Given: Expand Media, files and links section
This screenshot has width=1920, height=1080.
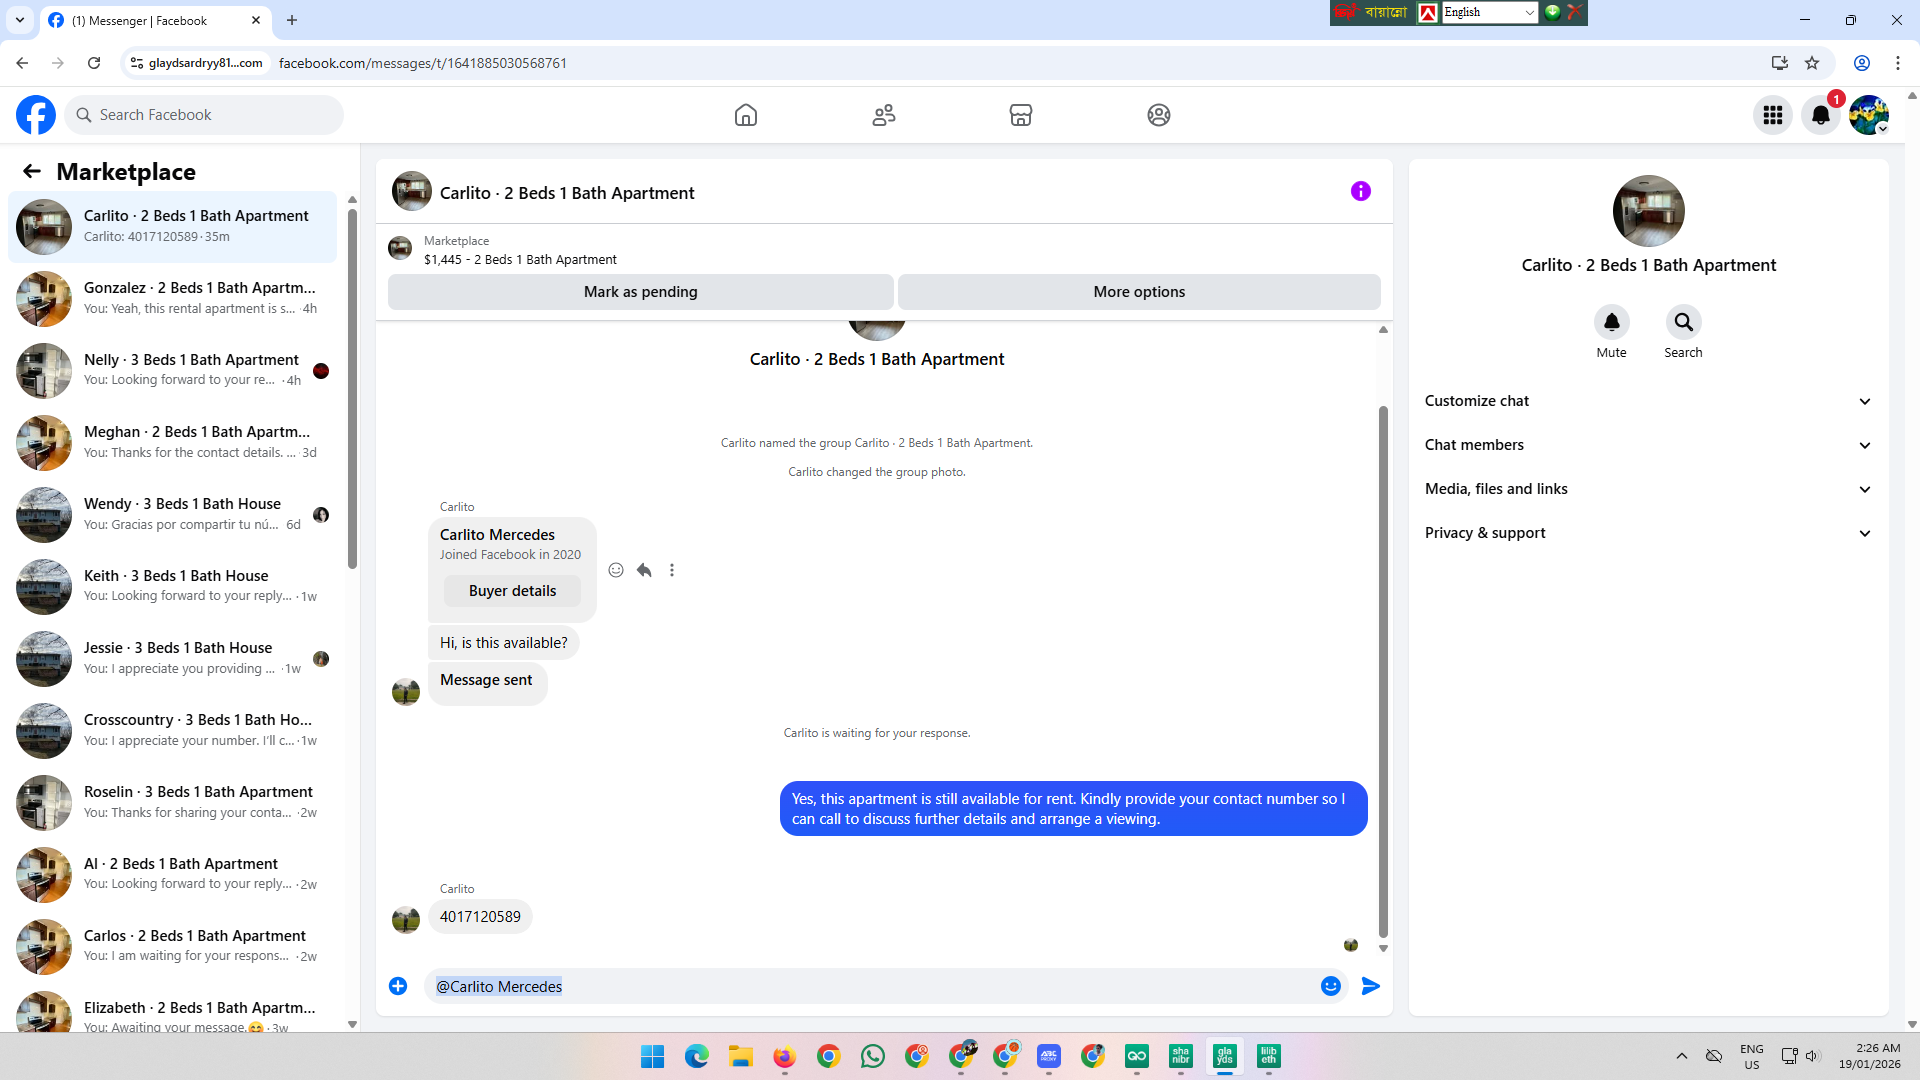Looking at the screenshot, I should click(1648, 489).
